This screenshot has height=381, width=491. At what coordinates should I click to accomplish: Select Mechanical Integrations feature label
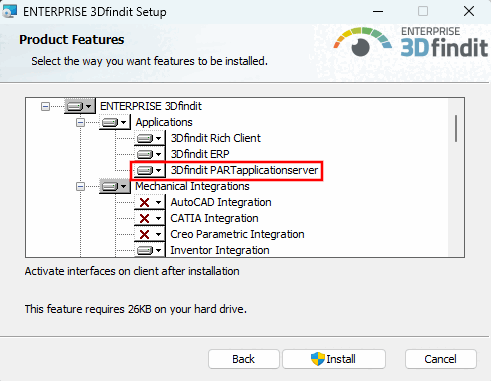click(x=192, y=186)
